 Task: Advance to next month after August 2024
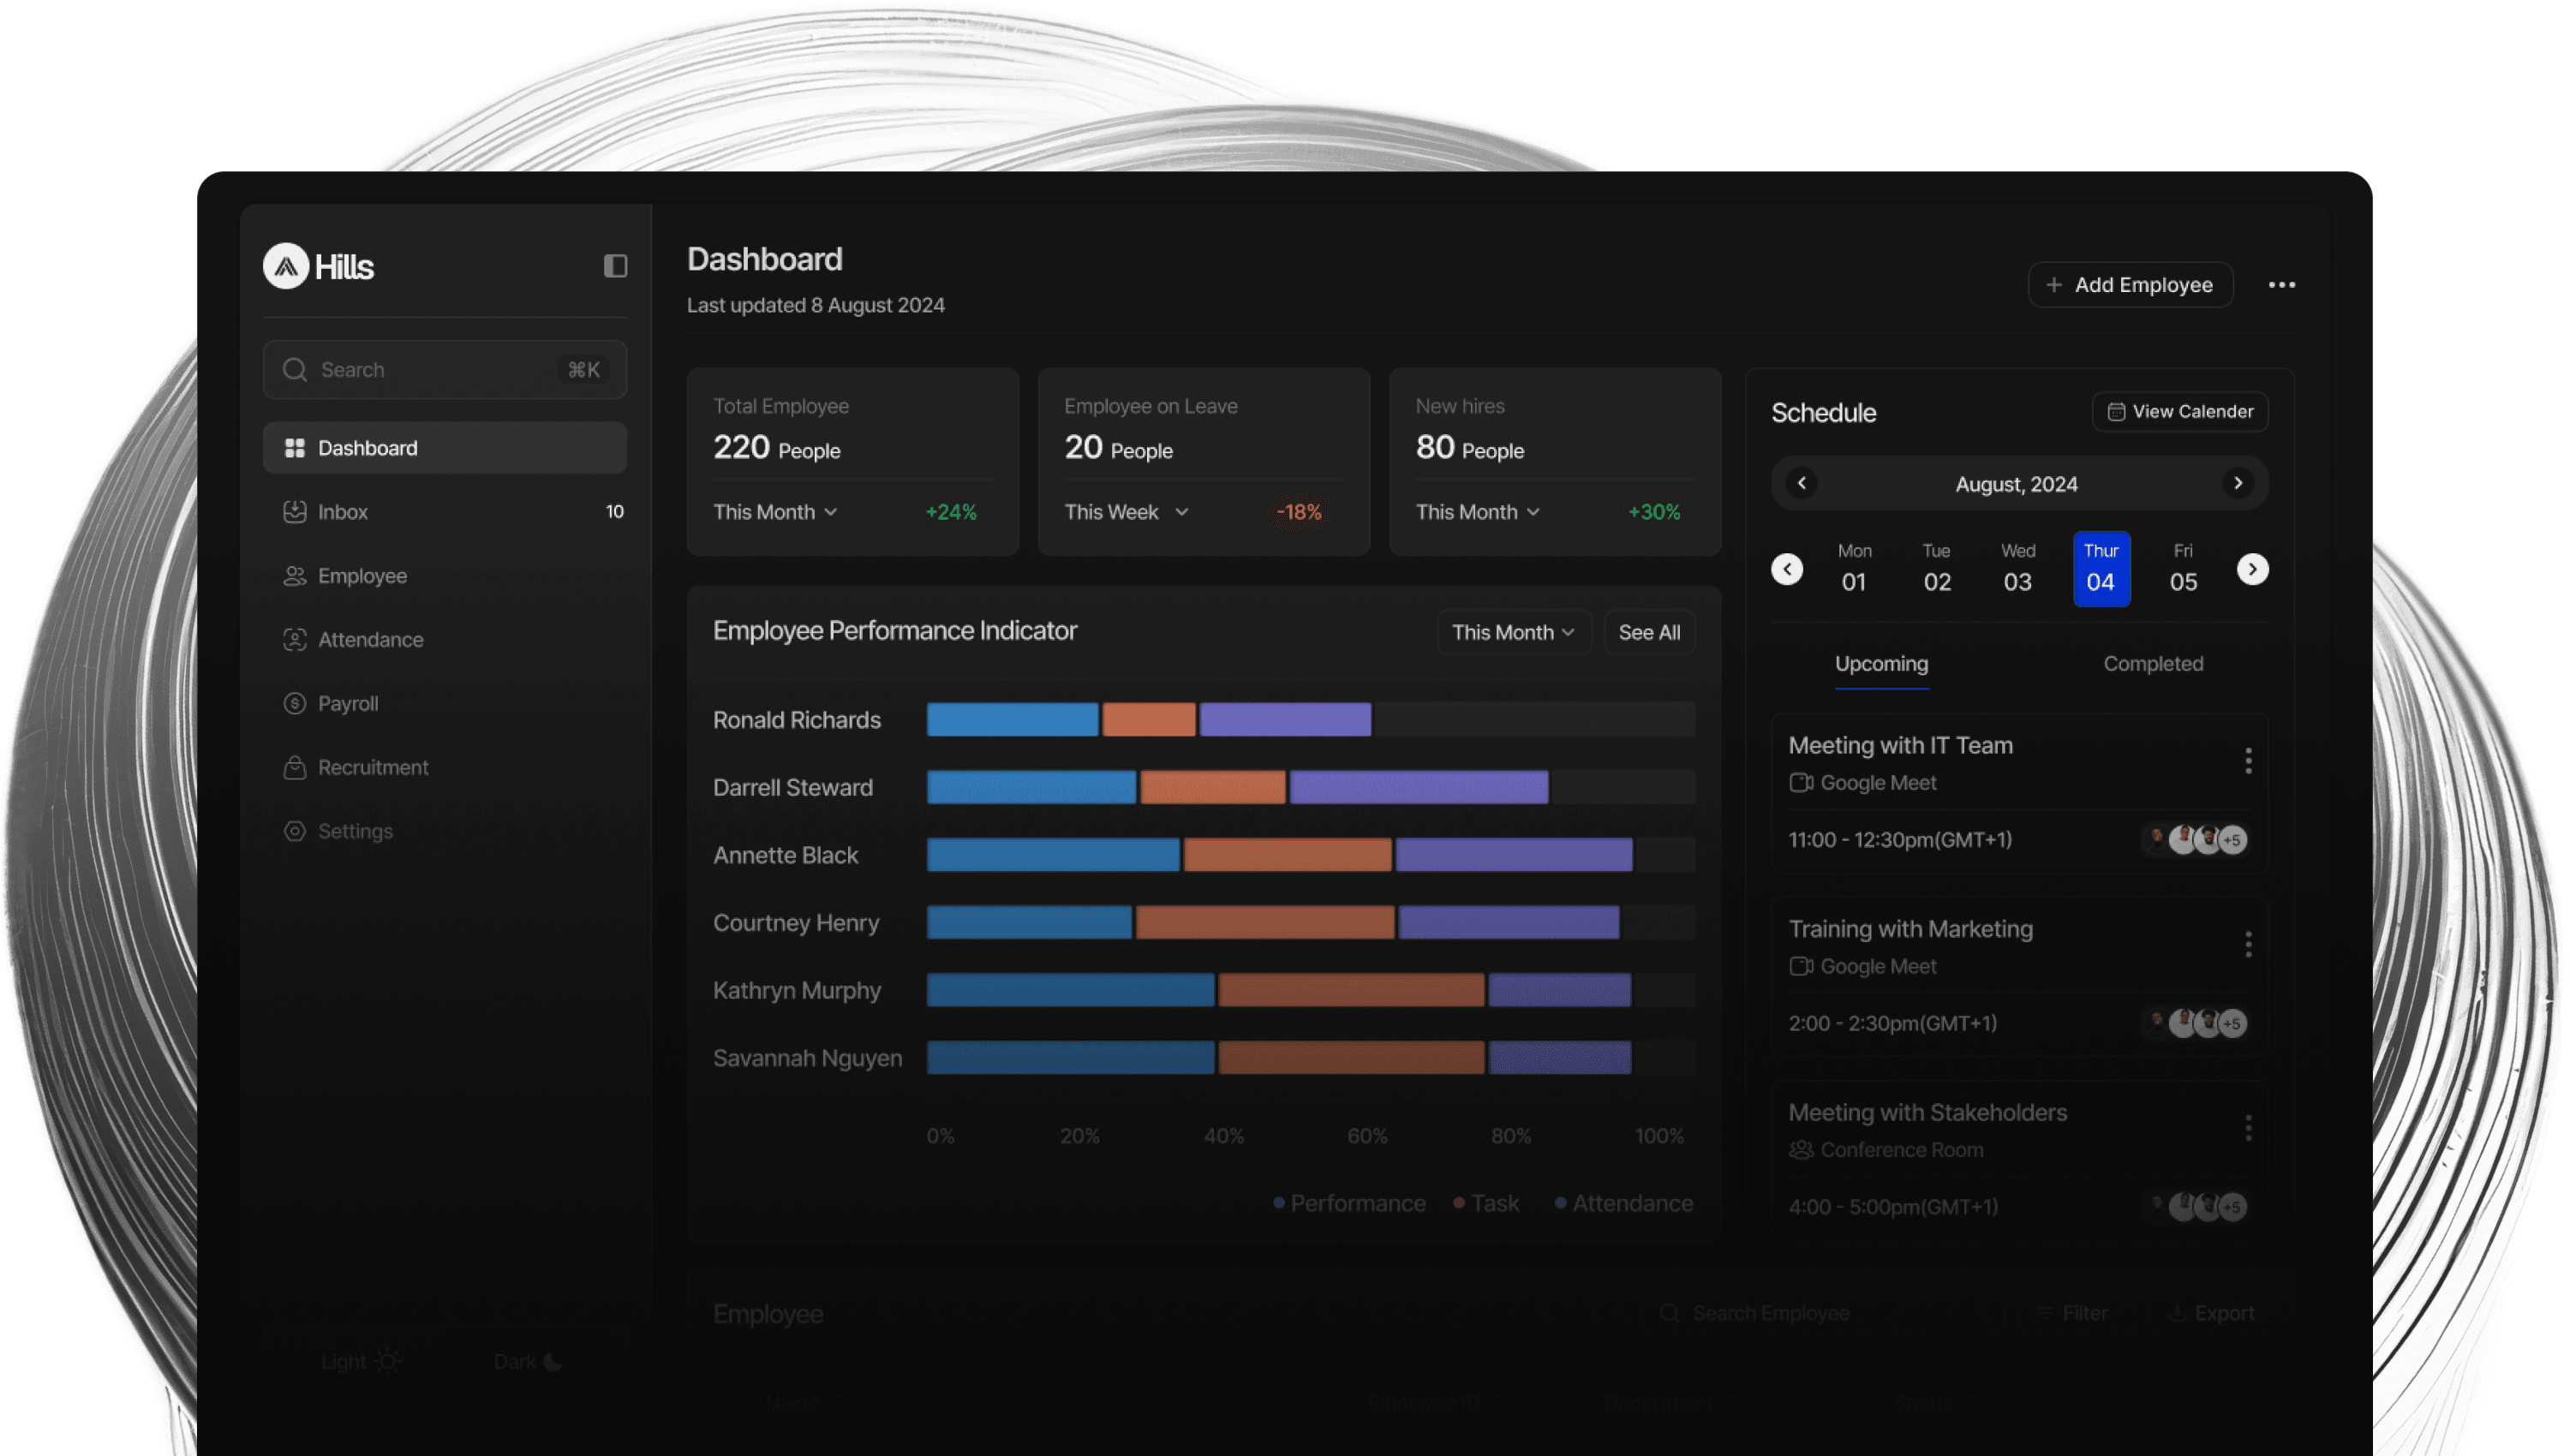click(2238, 484)
